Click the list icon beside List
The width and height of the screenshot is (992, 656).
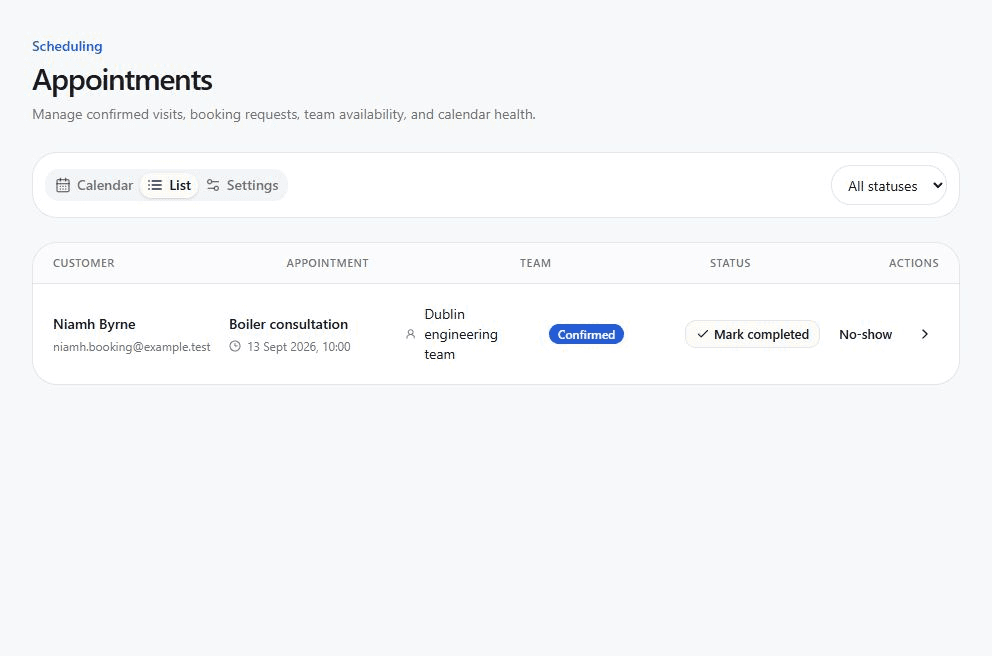tap(154, 185)
